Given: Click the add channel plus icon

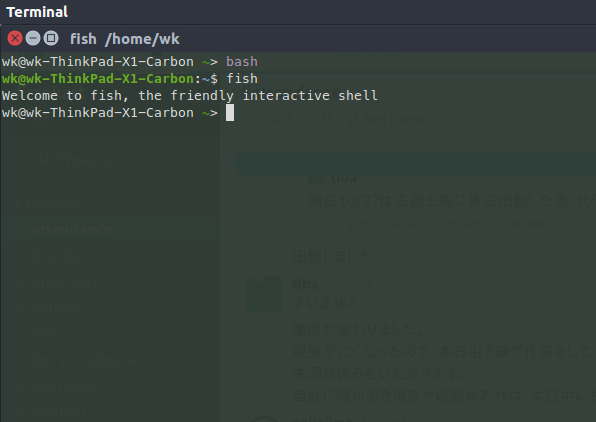Looking at the screenshot, I should 198,204.
